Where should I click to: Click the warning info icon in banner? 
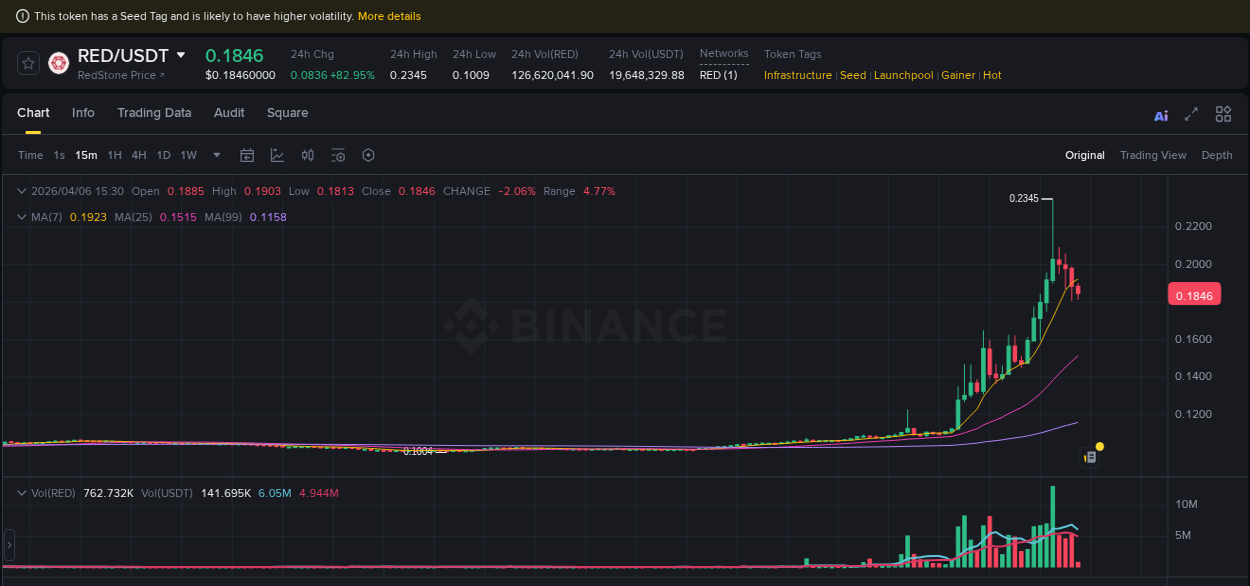point(23,16)
